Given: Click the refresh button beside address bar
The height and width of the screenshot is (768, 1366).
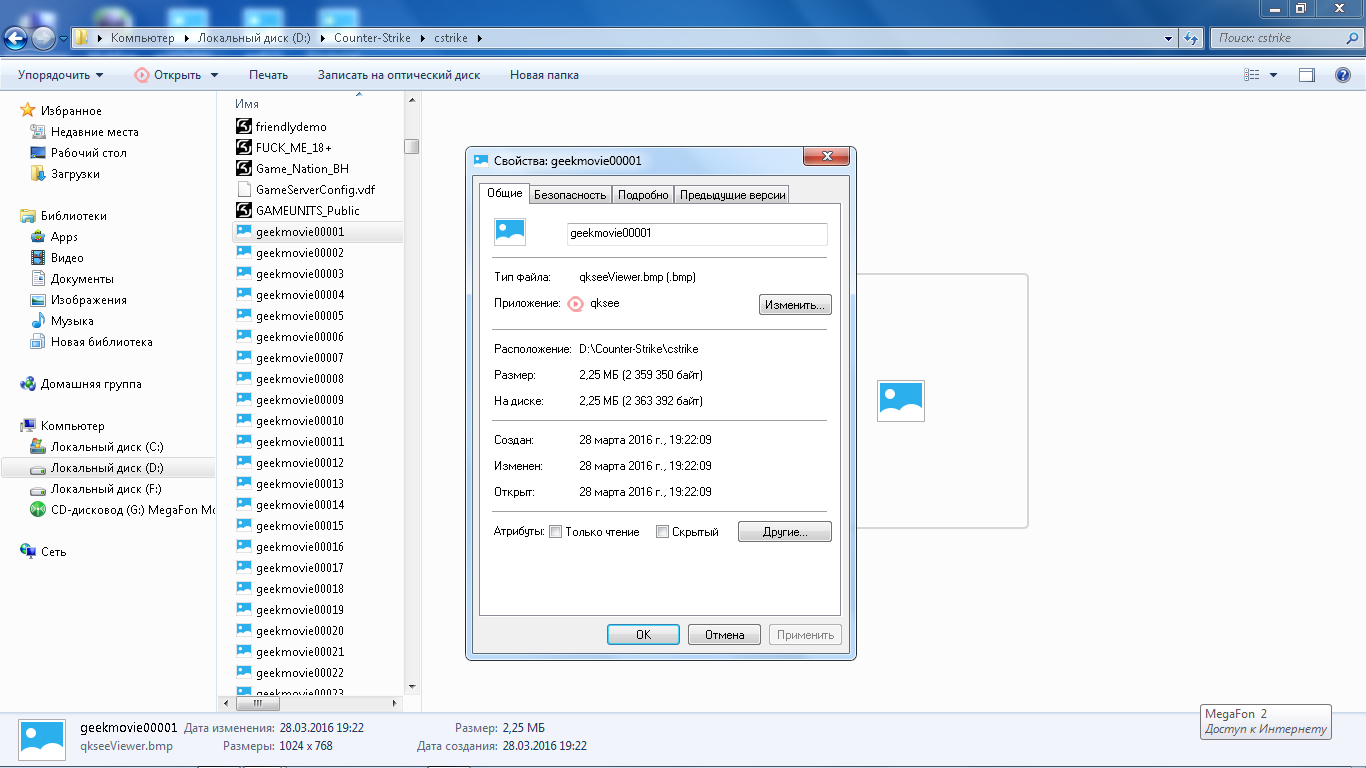Looking at the screenshot, I should [x=1191, y=38].
